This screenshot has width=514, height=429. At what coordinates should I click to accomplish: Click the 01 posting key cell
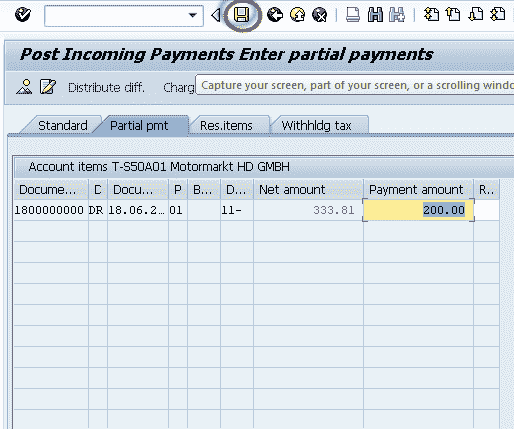(x=178, y=210)
